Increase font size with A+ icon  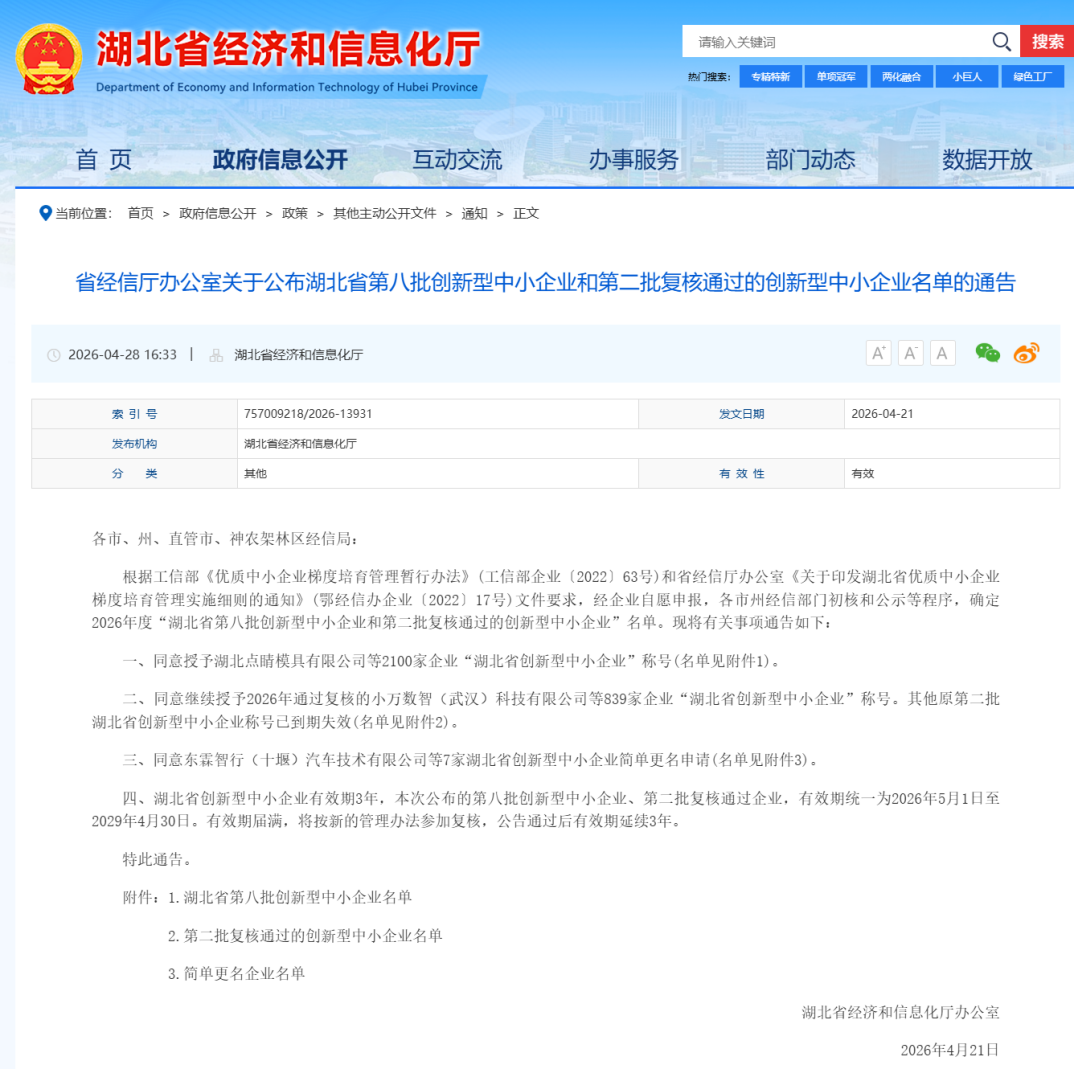(x=878, y=353)
